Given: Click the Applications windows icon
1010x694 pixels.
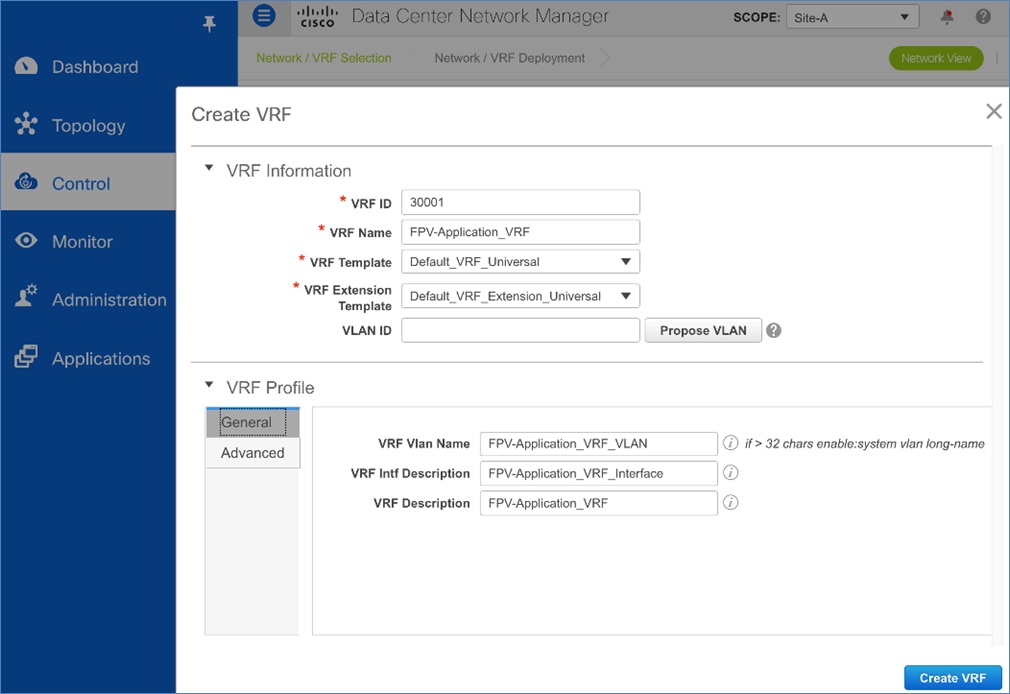Looking at the screenshot, I should click(26, 356).
